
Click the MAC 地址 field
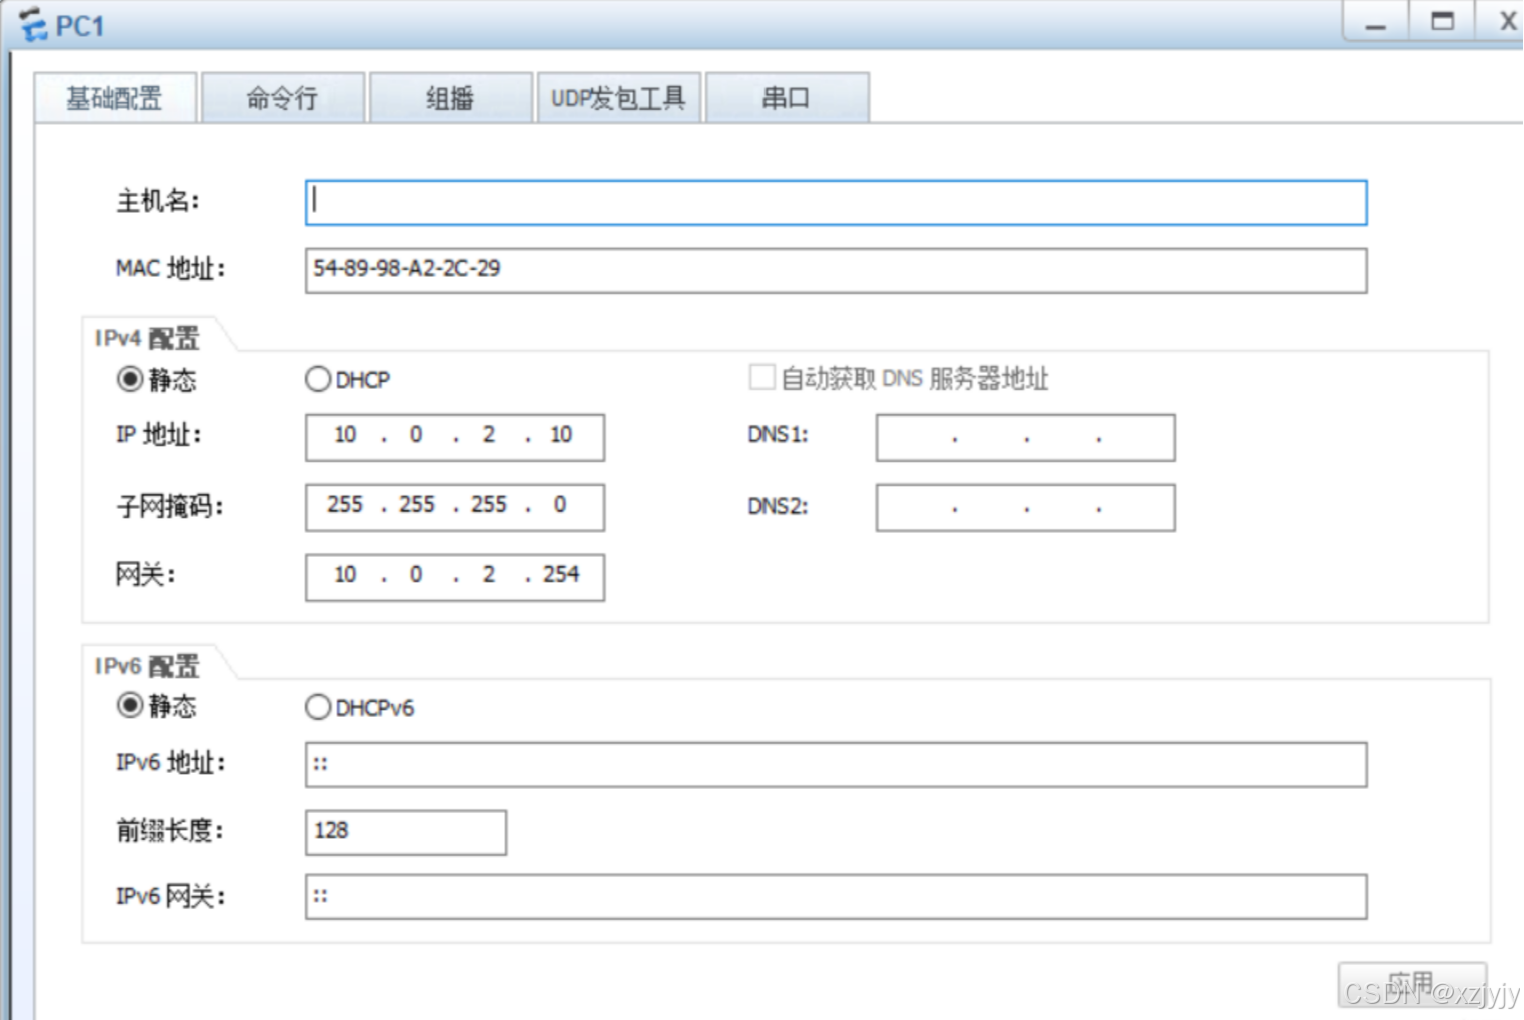[836, 270]
